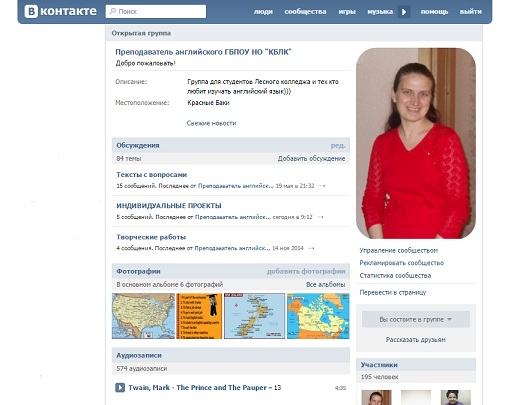This screenshot has height=405, width=520.
Task: Open the arrow next to ИНДИВИДУАЛЬНЫЕ ПРОЕКТЫ last message
Action: [x=320, y=217]
